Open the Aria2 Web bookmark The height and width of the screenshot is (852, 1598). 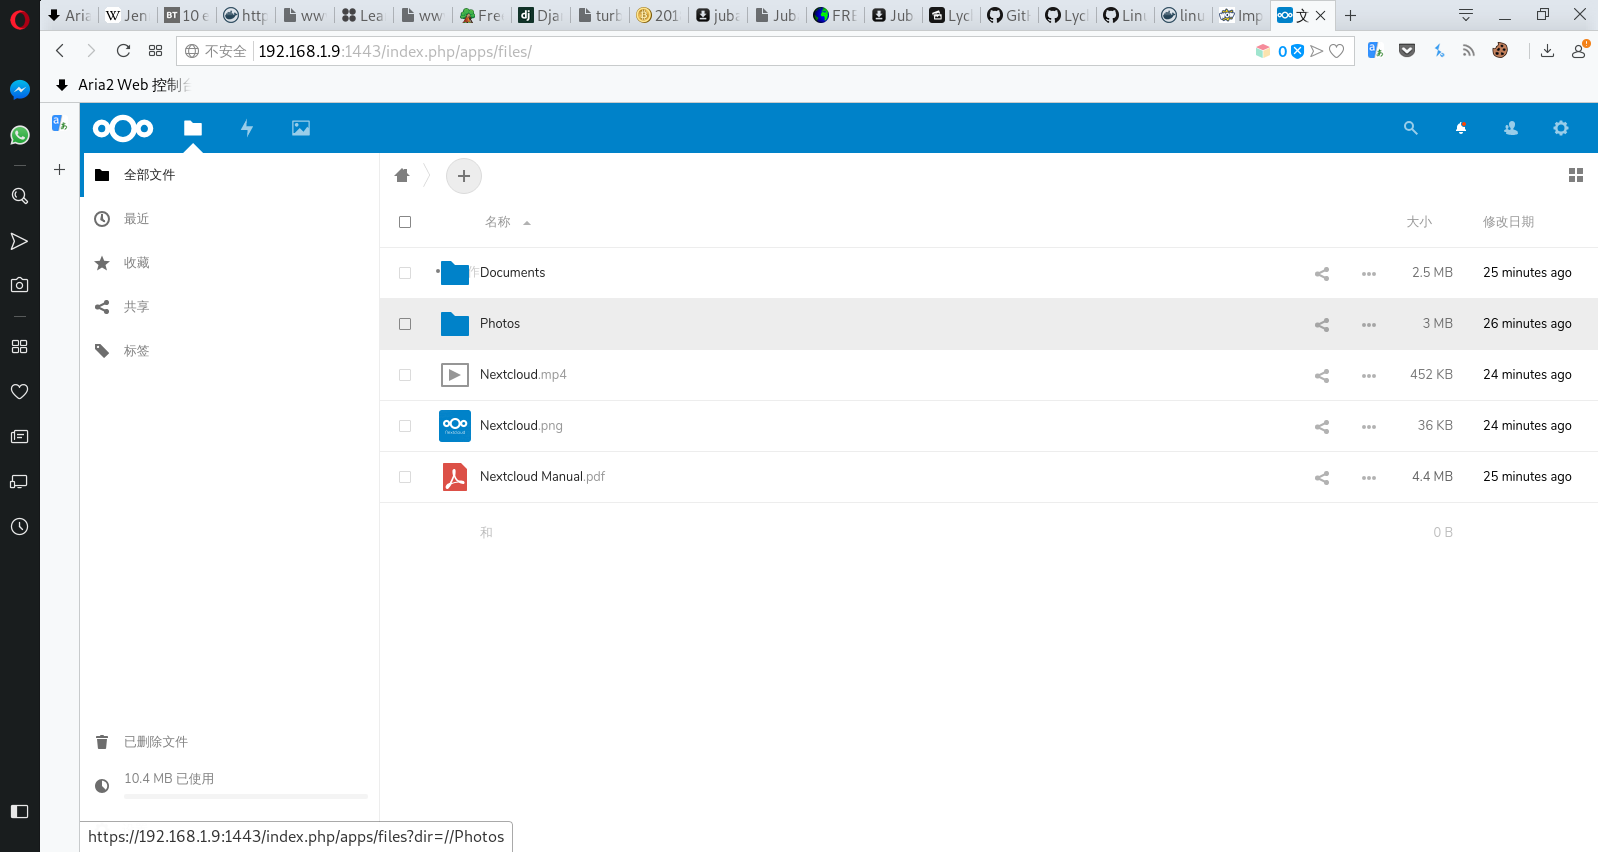(x=123, y=85)
